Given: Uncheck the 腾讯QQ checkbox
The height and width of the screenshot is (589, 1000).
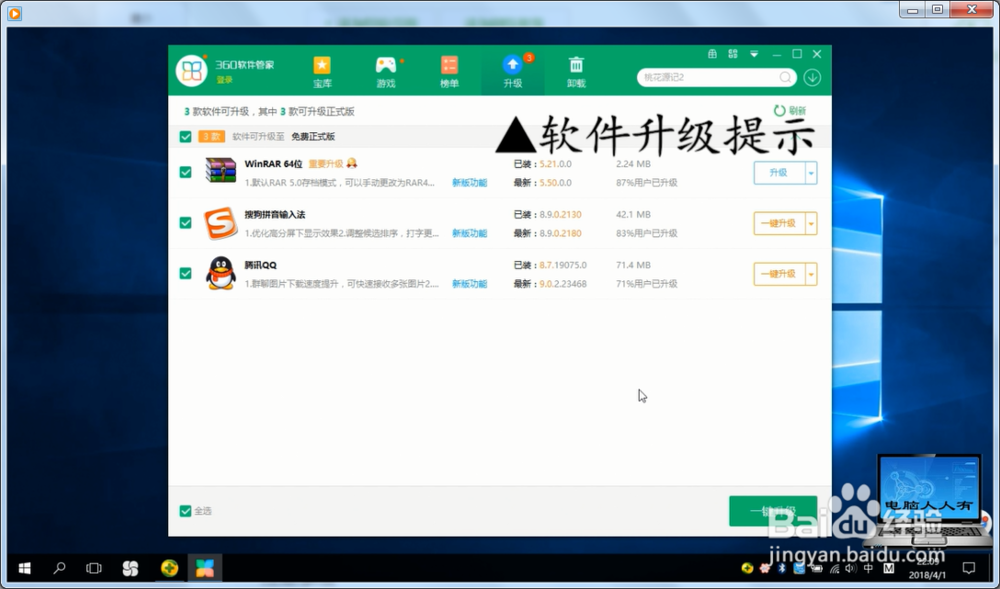Looking at the screenshot, I should pyautogui.click(x=186, y=273).
